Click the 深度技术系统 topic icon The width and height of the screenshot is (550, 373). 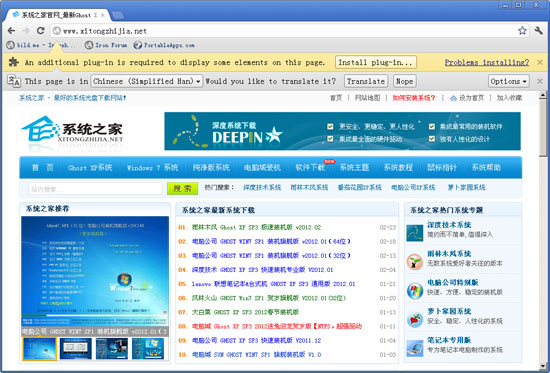(x=415, y=233)
